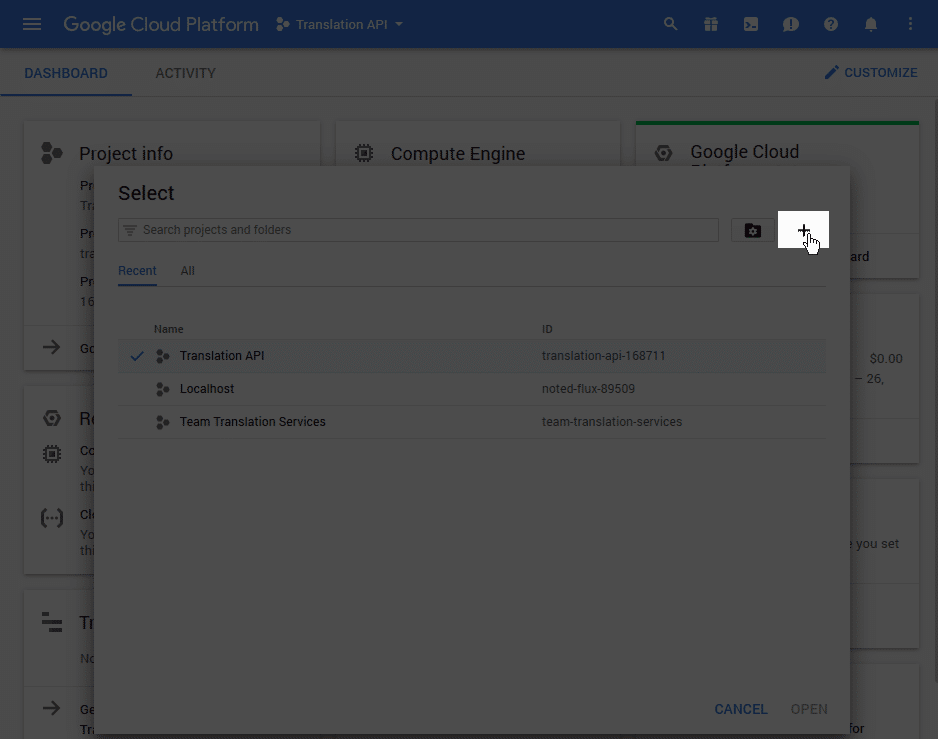The height and width of the screenshot is (739, 938).
Task: Click the Google Cloud Platform status hexagon icon
Action: tap(663, 153)
